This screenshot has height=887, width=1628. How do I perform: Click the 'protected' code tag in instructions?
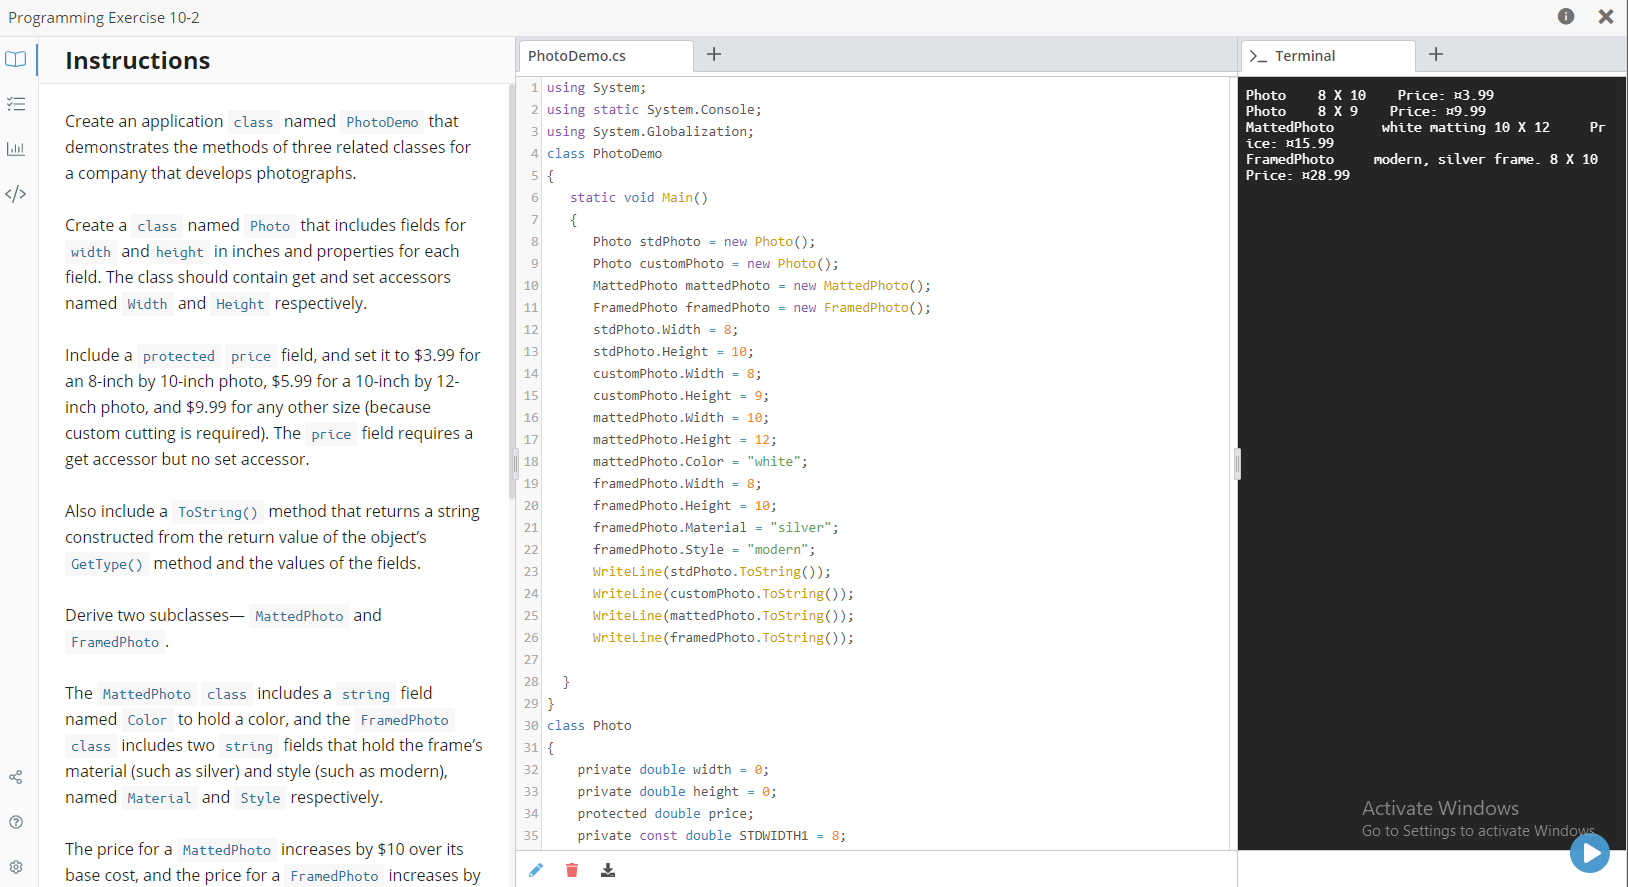[179, 356]
